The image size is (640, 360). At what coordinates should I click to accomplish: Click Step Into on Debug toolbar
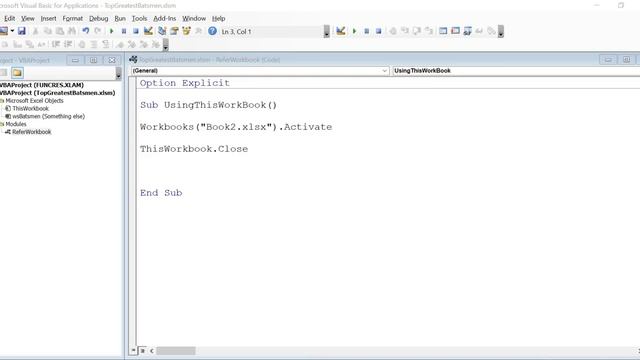(405, 31)
